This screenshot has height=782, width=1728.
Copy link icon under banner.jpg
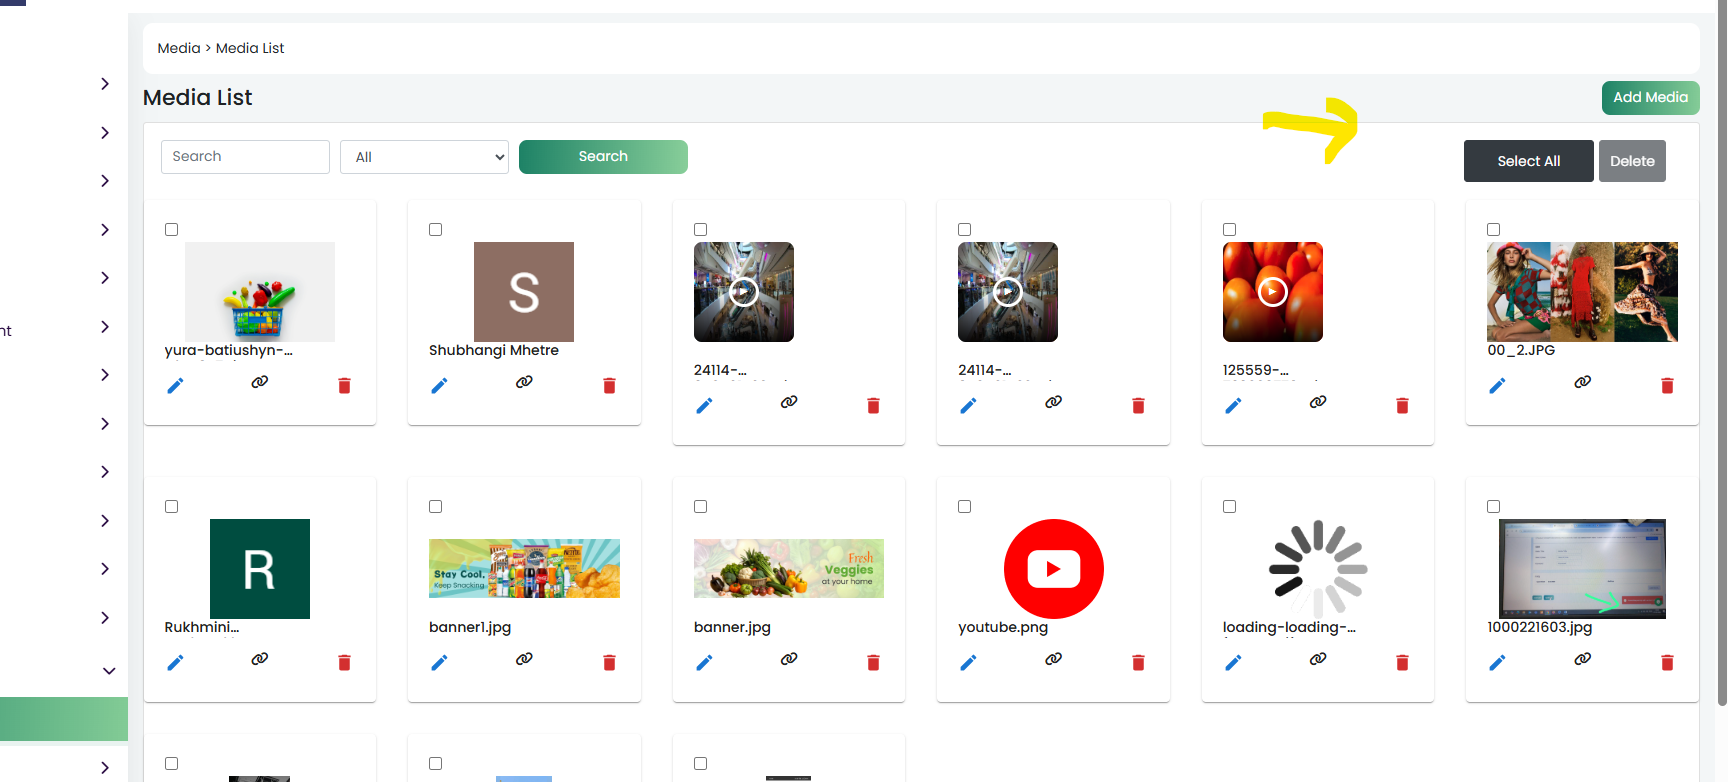click(x=789, y=659)
